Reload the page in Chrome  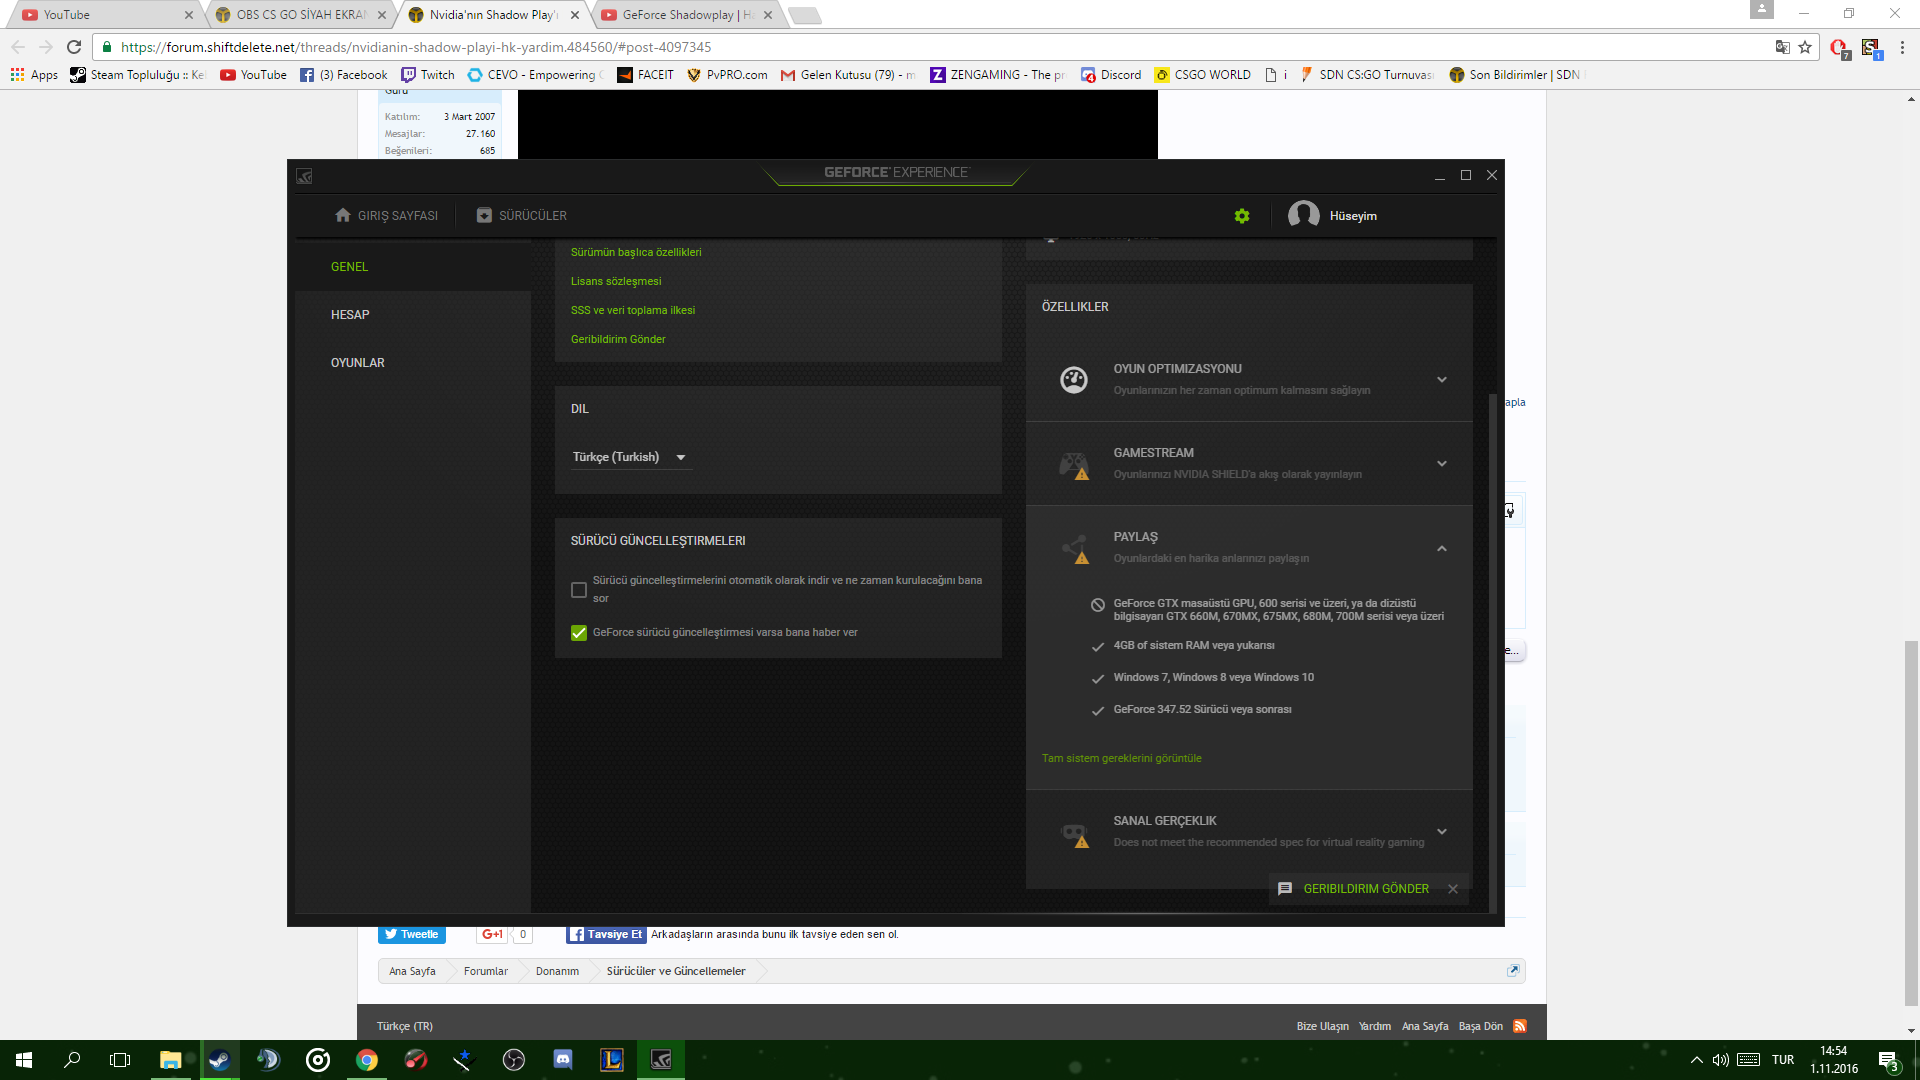click(74, 47)
